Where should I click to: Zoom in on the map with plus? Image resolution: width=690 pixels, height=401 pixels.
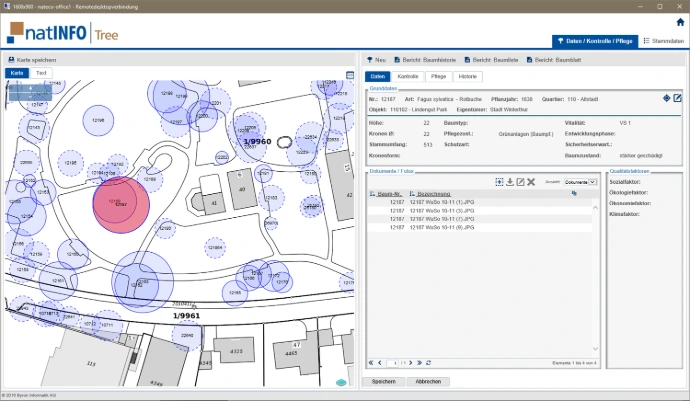(x=30, y=88)
